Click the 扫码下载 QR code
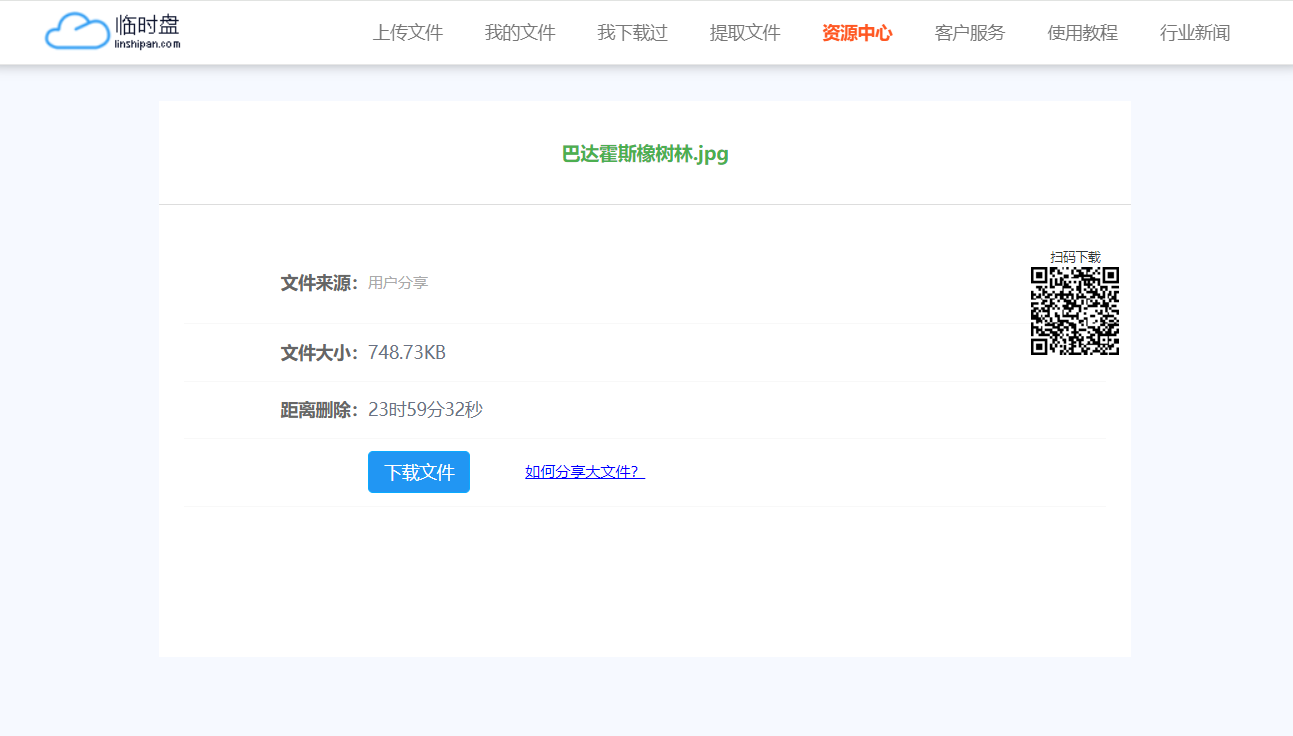This screenshot has width=1293, height=736. (x=1075, y=311)
